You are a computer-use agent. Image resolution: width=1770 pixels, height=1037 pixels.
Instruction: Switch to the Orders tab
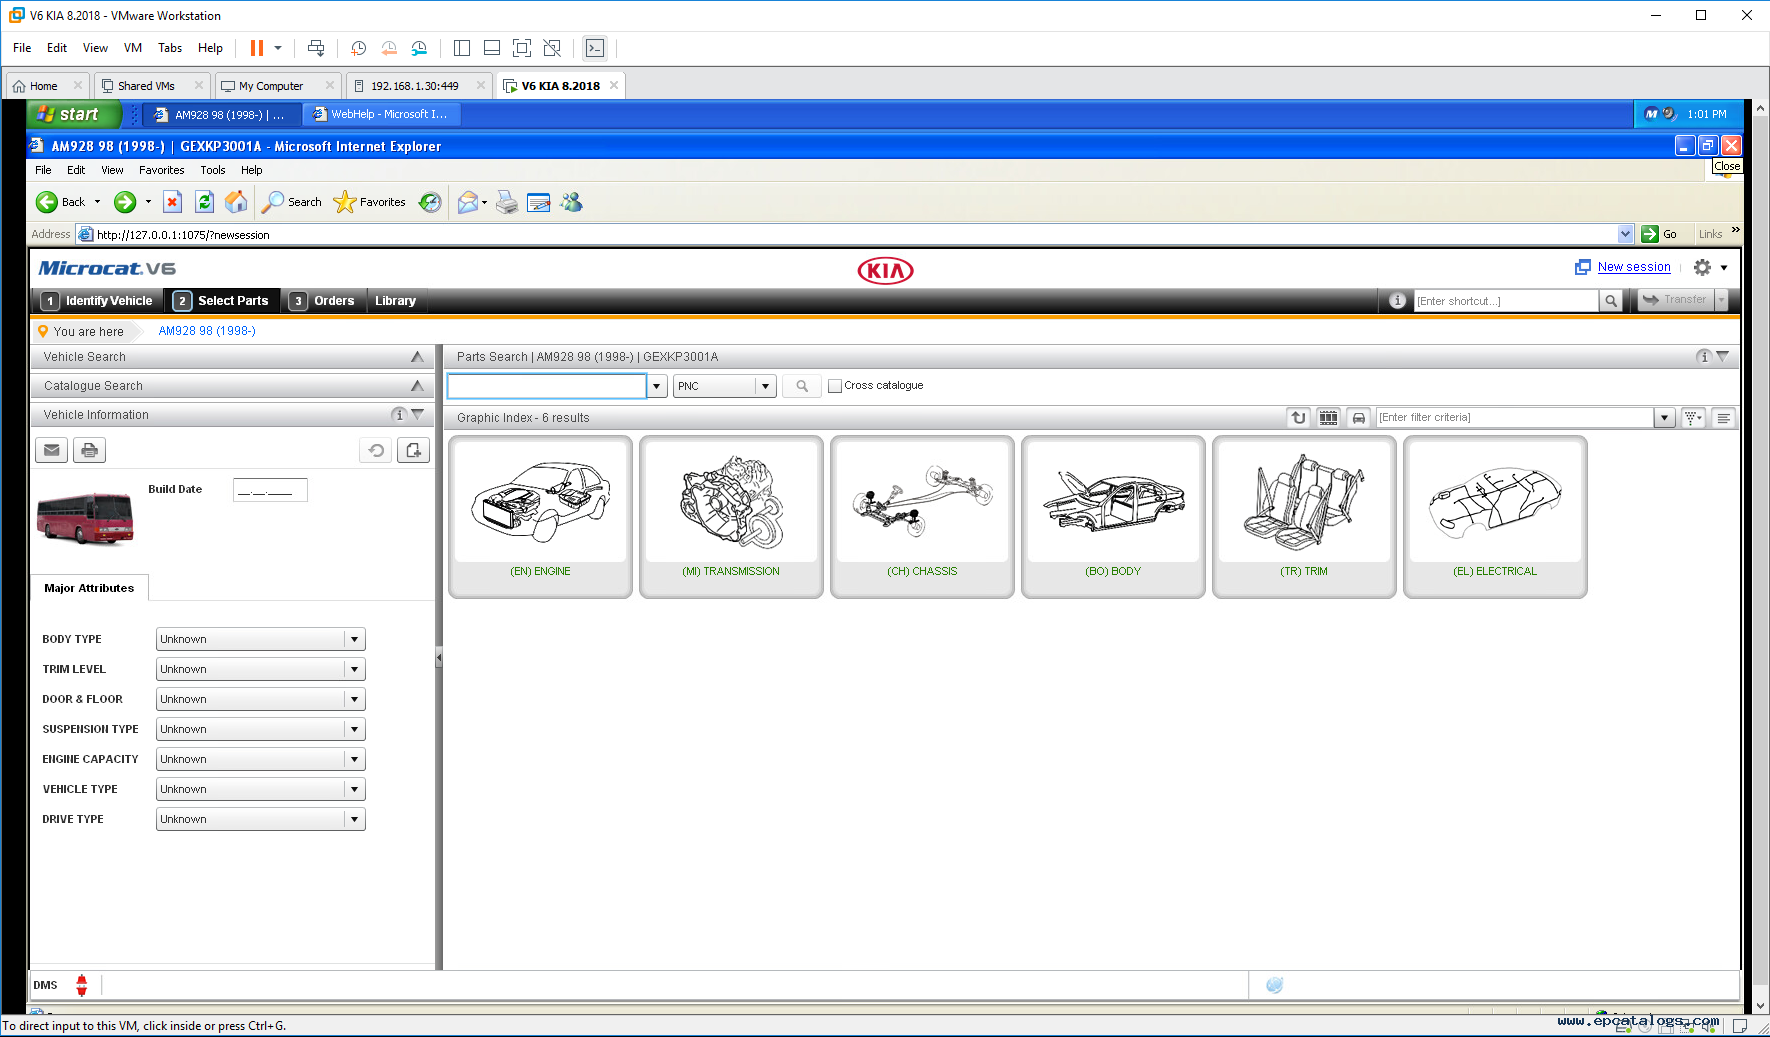coord(323,301)
